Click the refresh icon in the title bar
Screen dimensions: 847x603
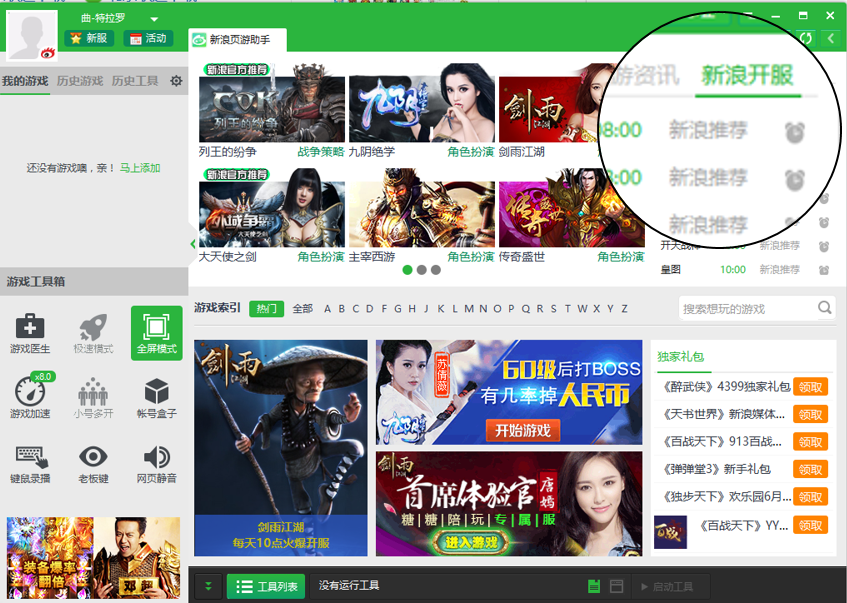coord(806,38)
